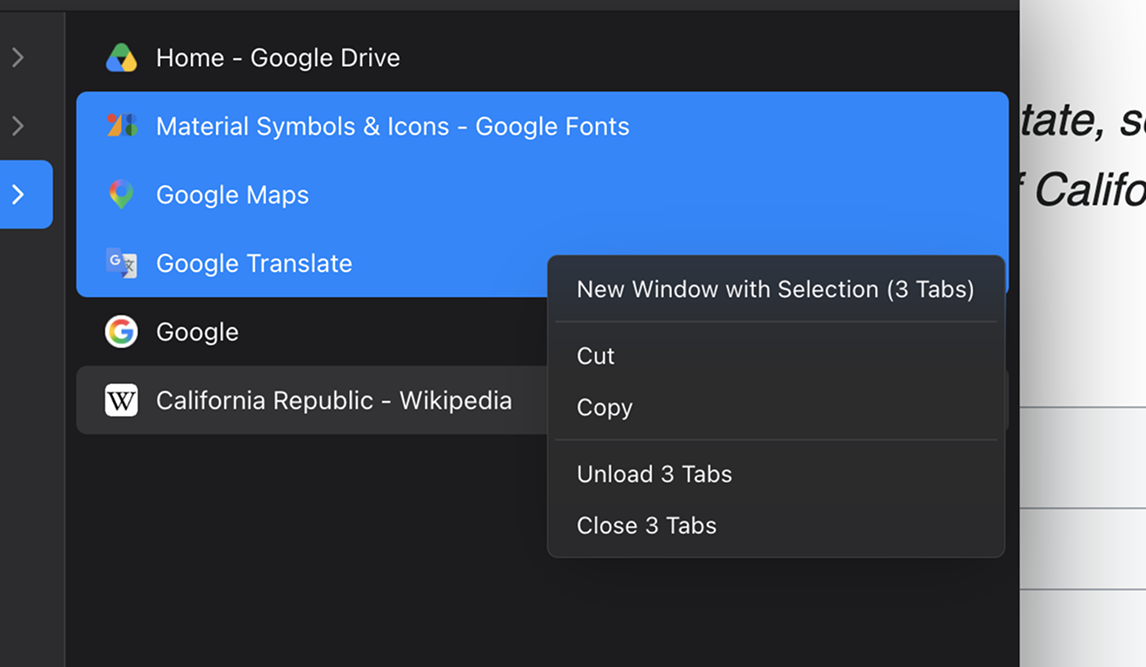
Task: Click the Google G favicon
Action: click(x=121, y=332)
